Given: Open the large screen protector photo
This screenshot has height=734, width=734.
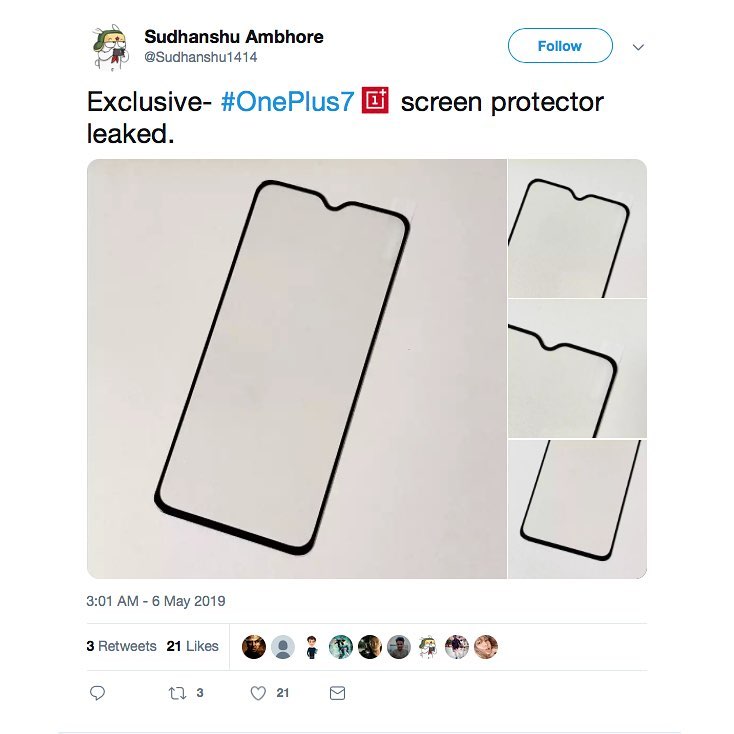Looking at the screenshot, I should click(297, 369).
